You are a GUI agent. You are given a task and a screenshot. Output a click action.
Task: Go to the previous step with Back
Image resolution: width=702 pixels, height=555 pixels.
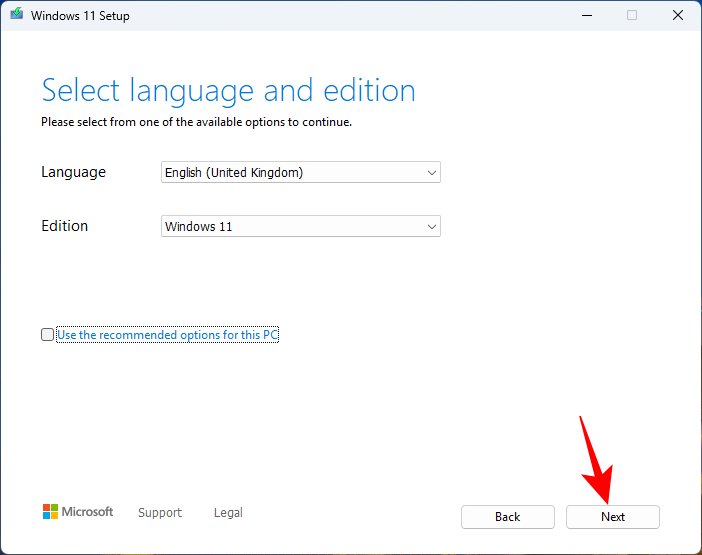point(507,517)
